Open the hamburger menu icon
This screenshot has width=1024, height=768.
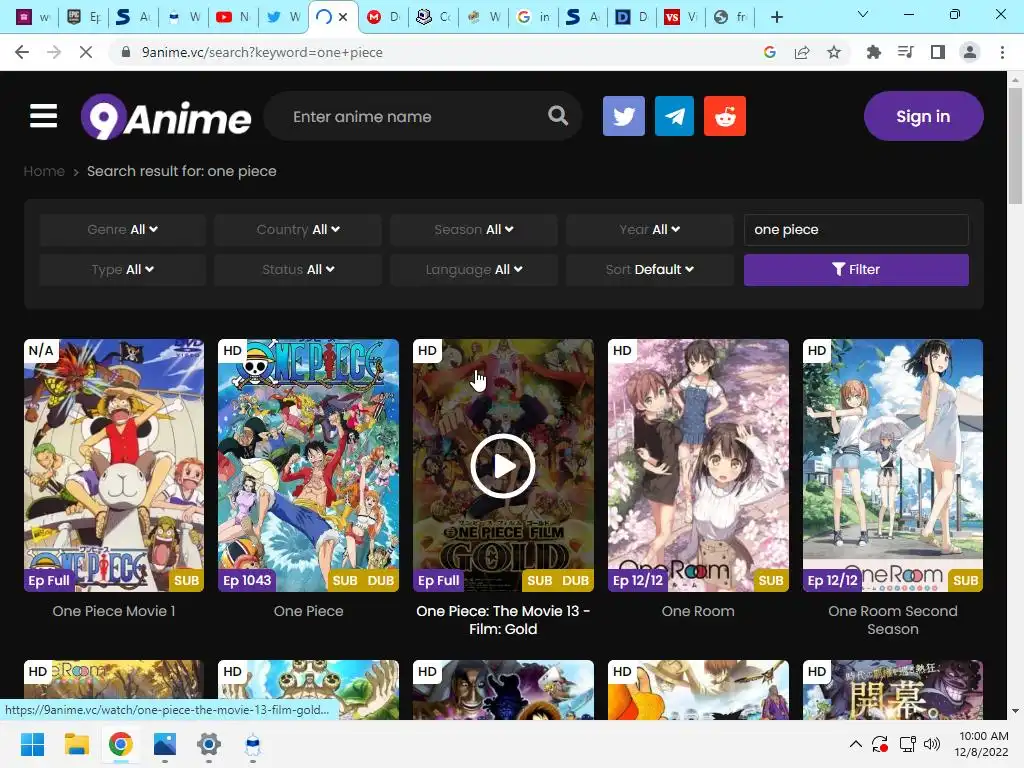[x=43, y=116]
